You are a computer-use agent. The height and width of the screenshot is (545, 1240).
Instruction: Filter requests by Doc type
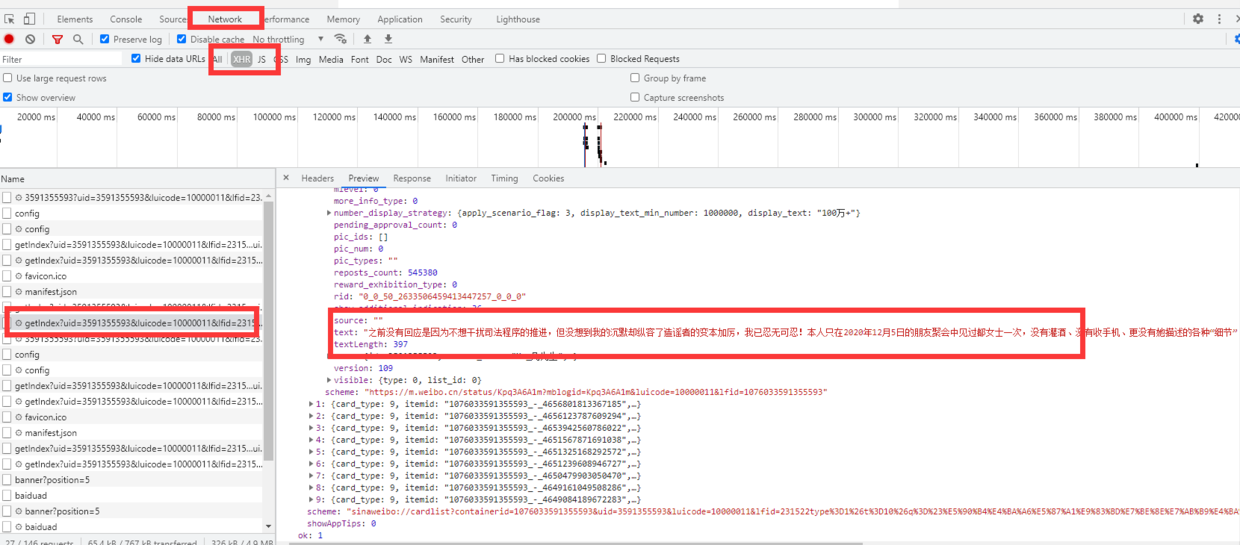click(x=384, y=60)
